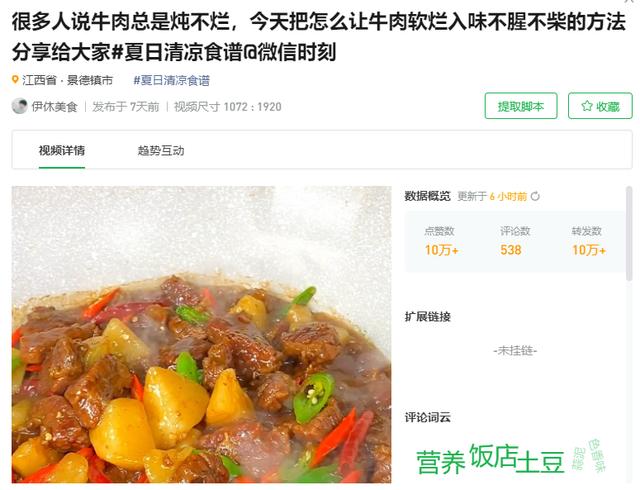Click the 评论数 538 statistic
Image resolution: width=640 pixels, height=490 pixels.
point(514,241)
